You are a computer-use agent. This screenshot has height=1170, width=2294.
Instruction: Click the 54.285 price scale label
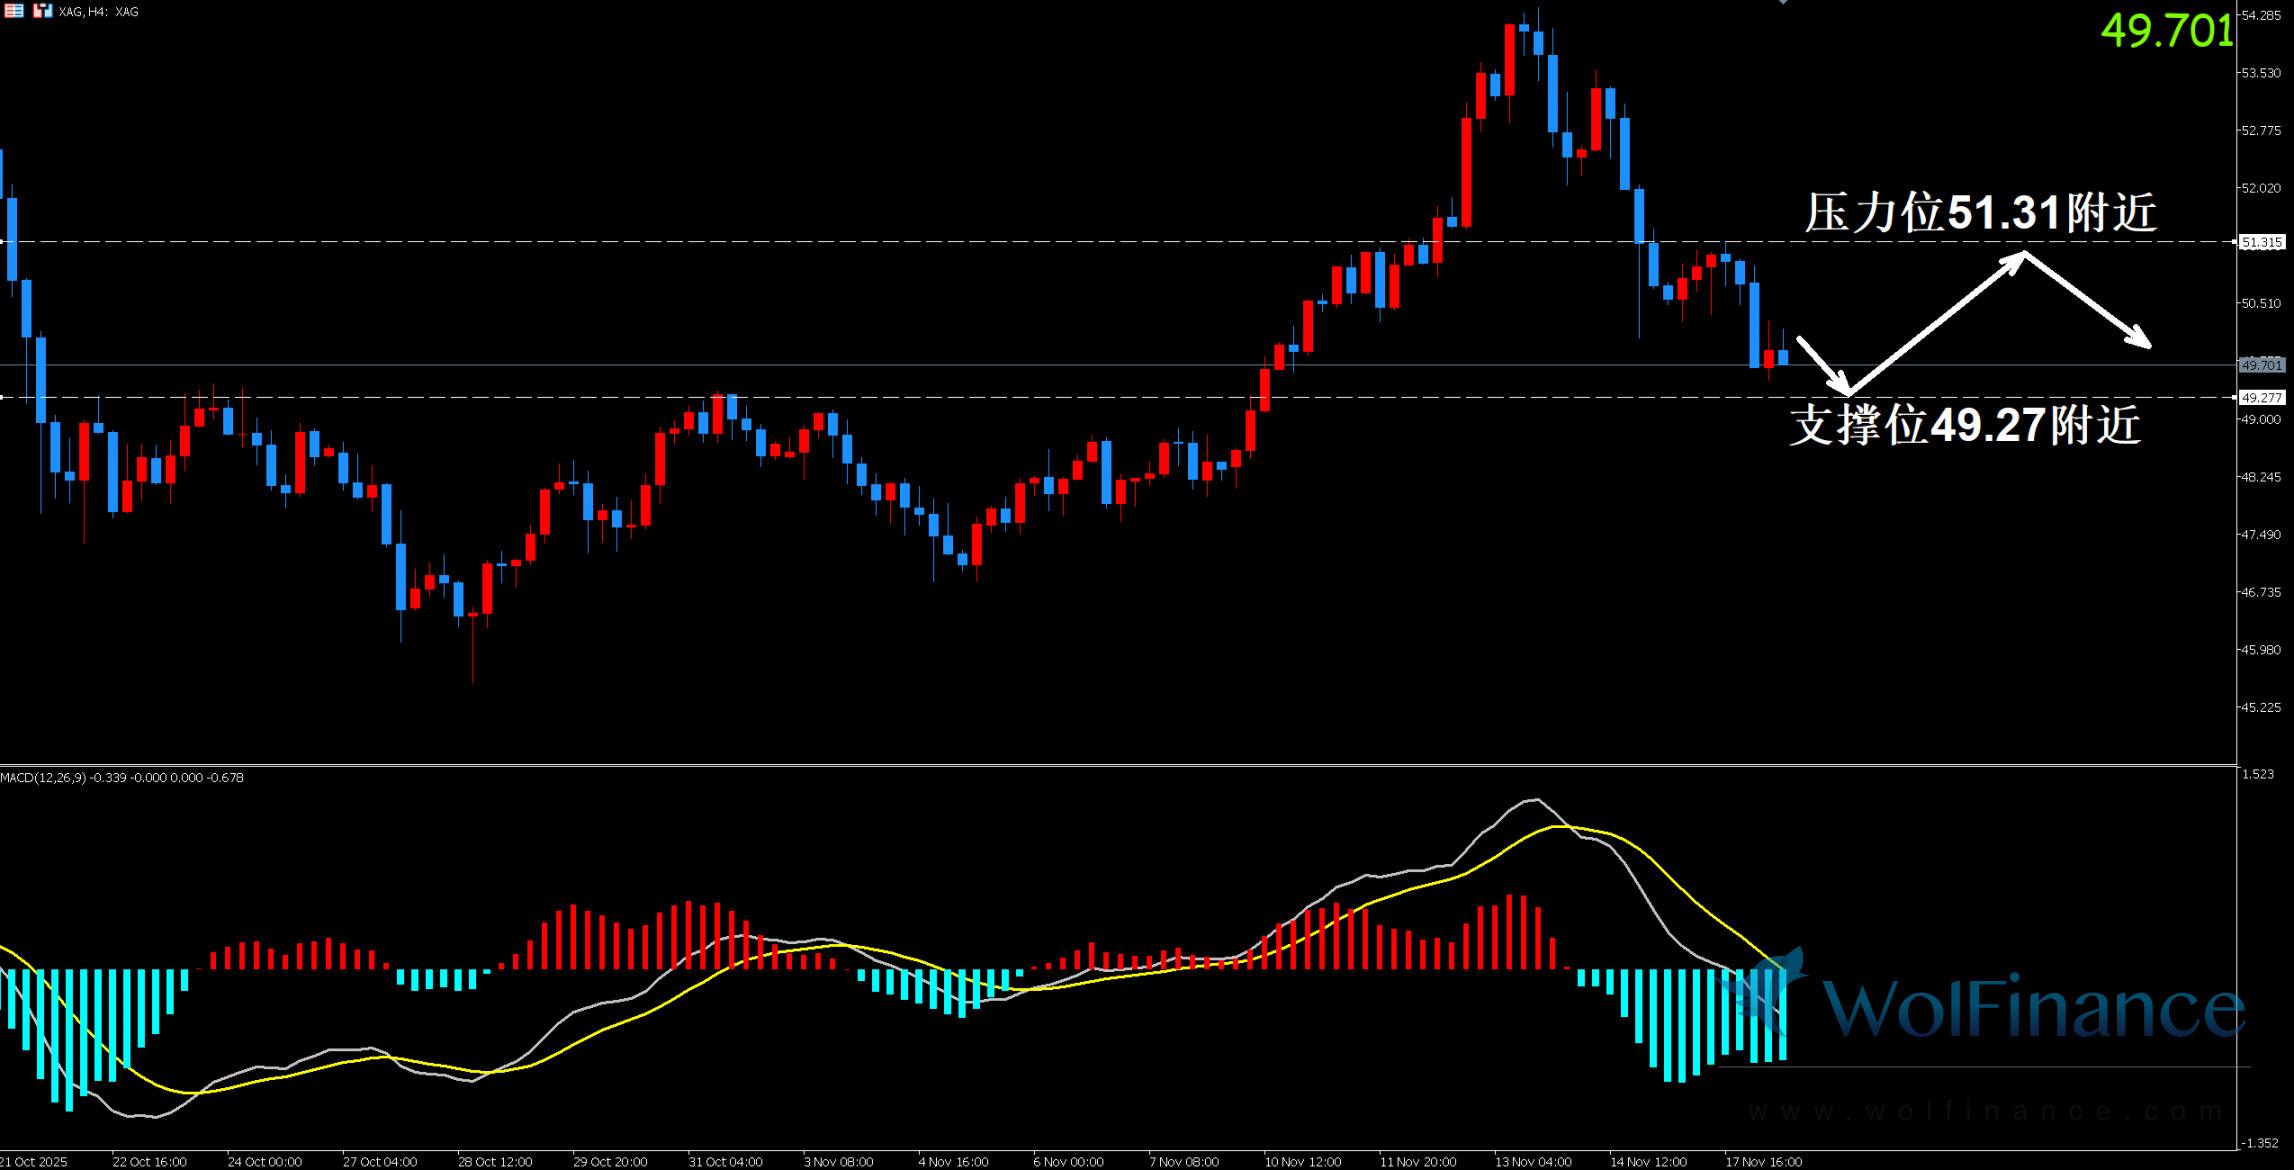[x=2261, y=15]
